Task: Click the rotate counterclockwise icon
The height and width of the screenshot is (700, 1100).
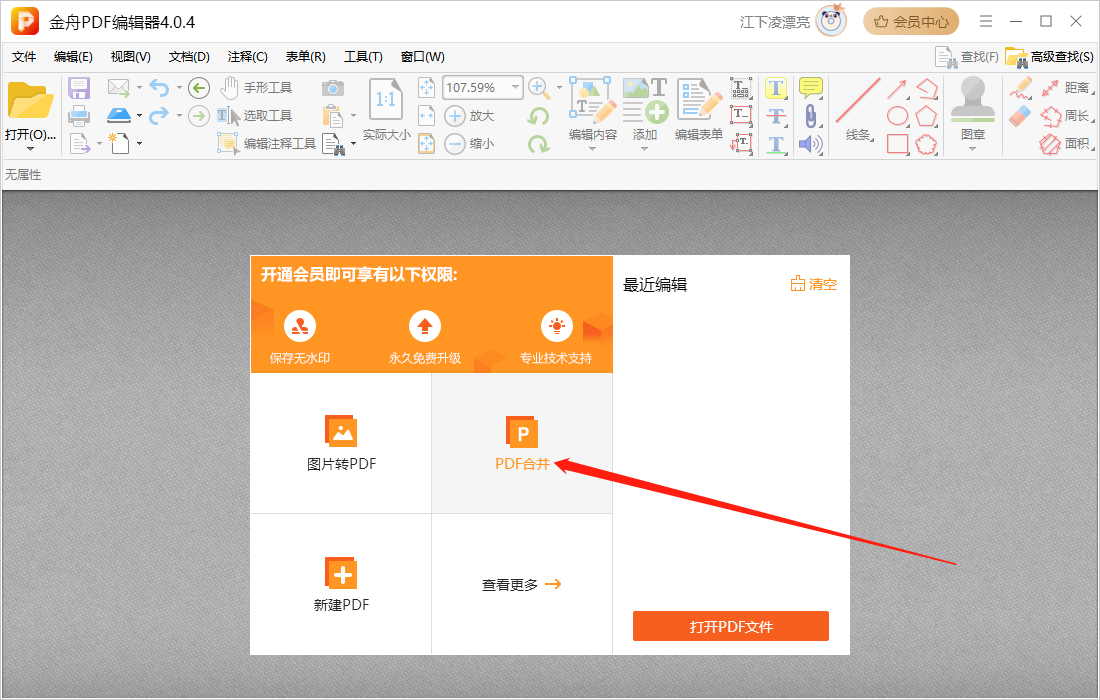Action: 538,116
